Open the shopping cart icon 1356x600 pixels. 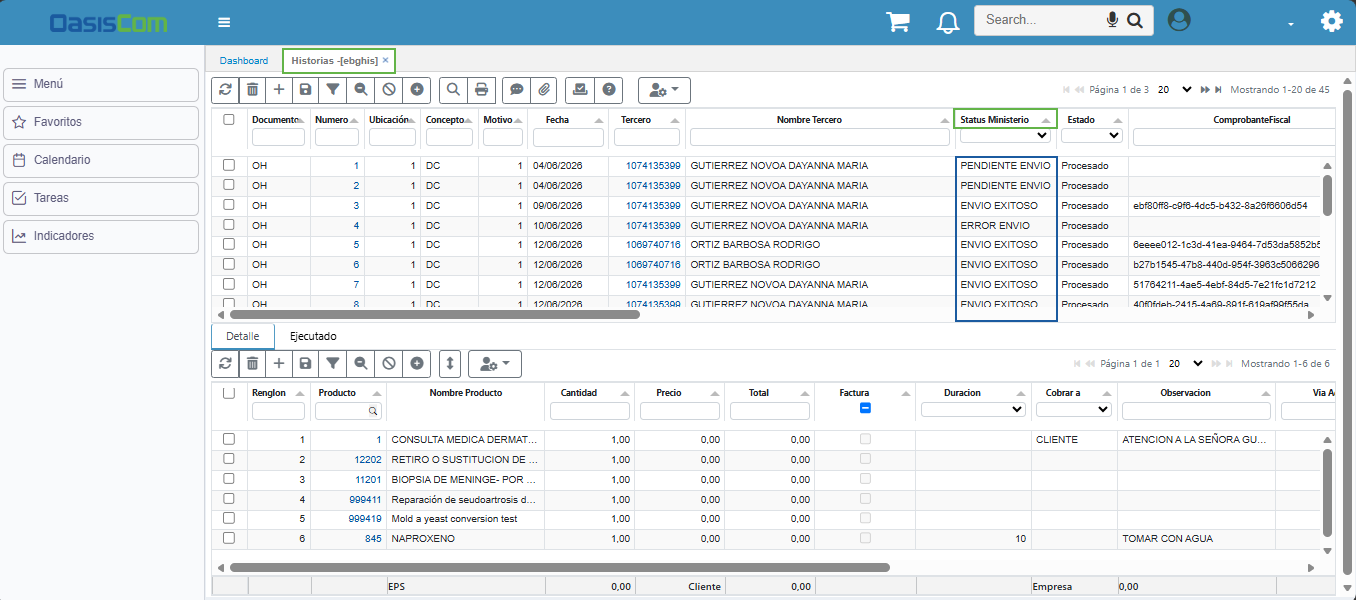[x=897, y=22]
